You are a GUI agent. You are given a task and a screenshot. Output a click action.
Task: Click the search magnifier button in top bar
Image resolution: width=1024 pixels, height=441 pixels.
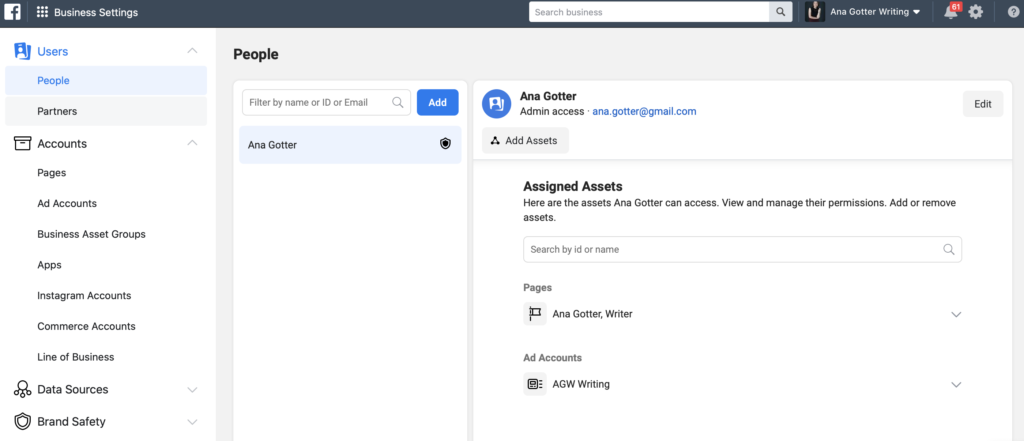tap(781, 12)
